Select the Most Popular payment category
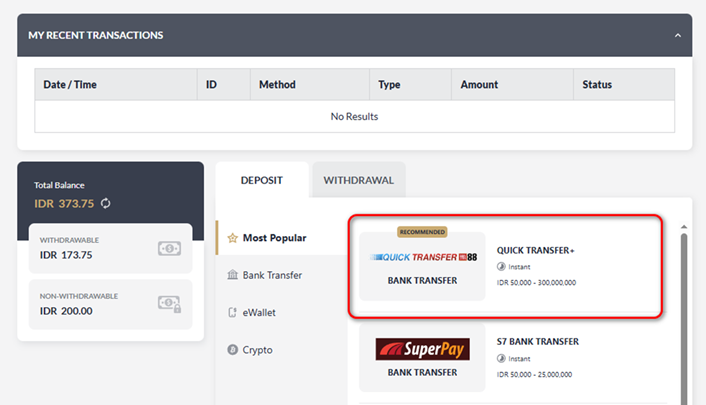Image resolution: width=706 pixels, height=405 pixels. pyautogui.click(x=273, y=238)
